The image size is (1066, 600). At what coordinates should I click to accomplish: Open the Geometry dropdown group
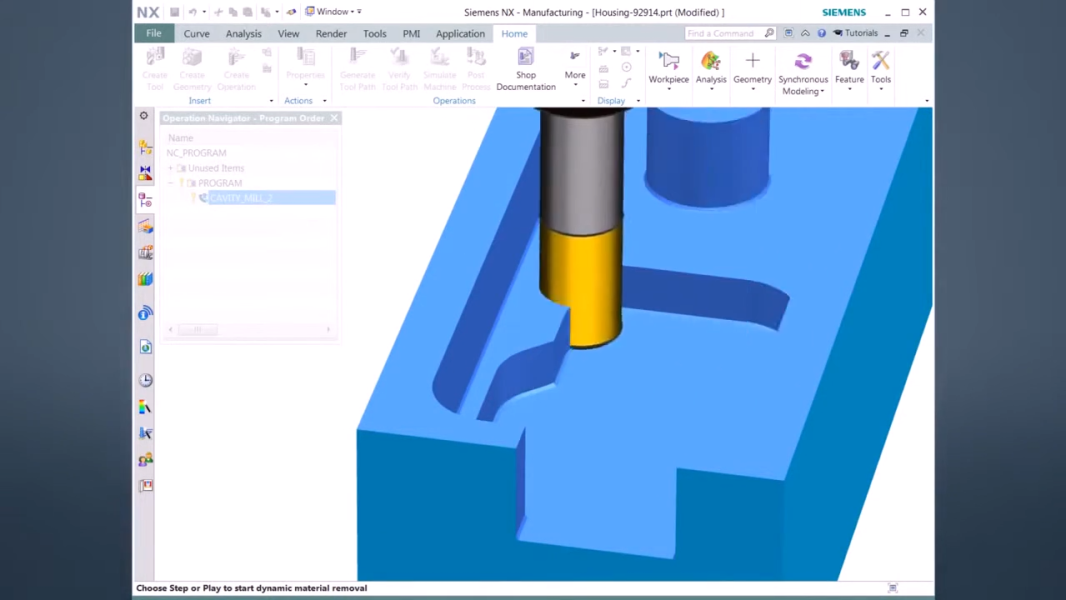(752, 71)
